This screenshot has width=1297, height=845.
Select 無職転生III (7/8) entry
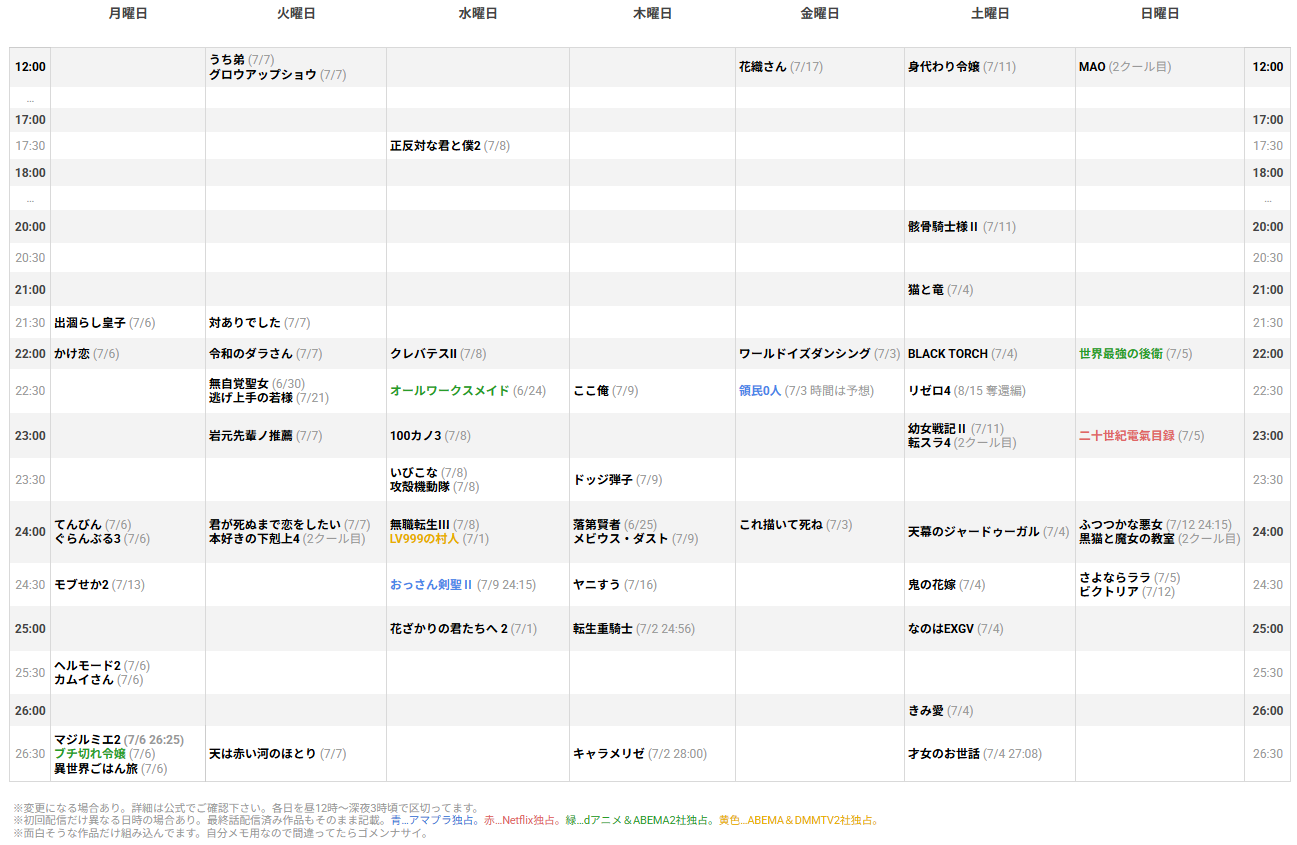[x=435, y=525]
